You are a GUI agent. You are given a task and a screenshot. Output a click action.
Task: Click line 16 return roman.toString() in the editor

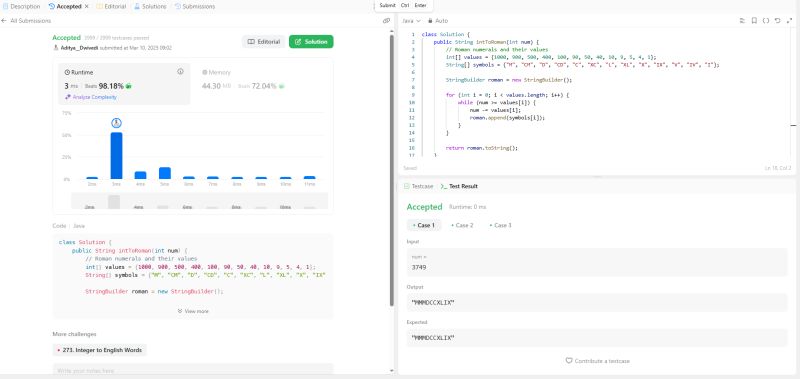(482, 148)
